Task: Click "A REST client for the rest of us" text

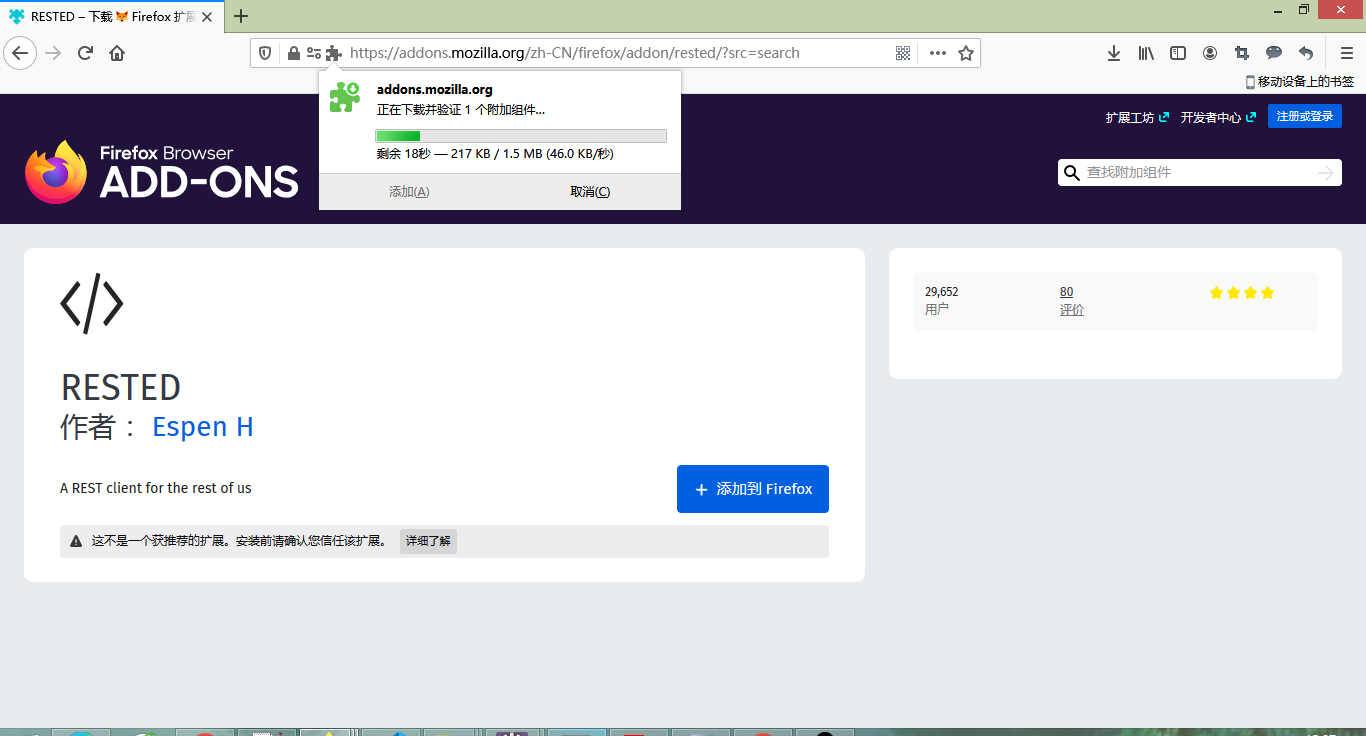Action: 156,488
